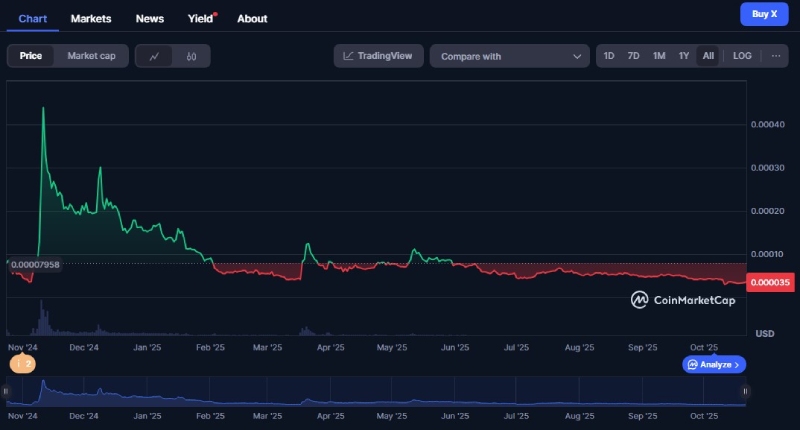The image size is (800, 430).
Task: Click the orange event marker badge
Action: pos(22,364)
